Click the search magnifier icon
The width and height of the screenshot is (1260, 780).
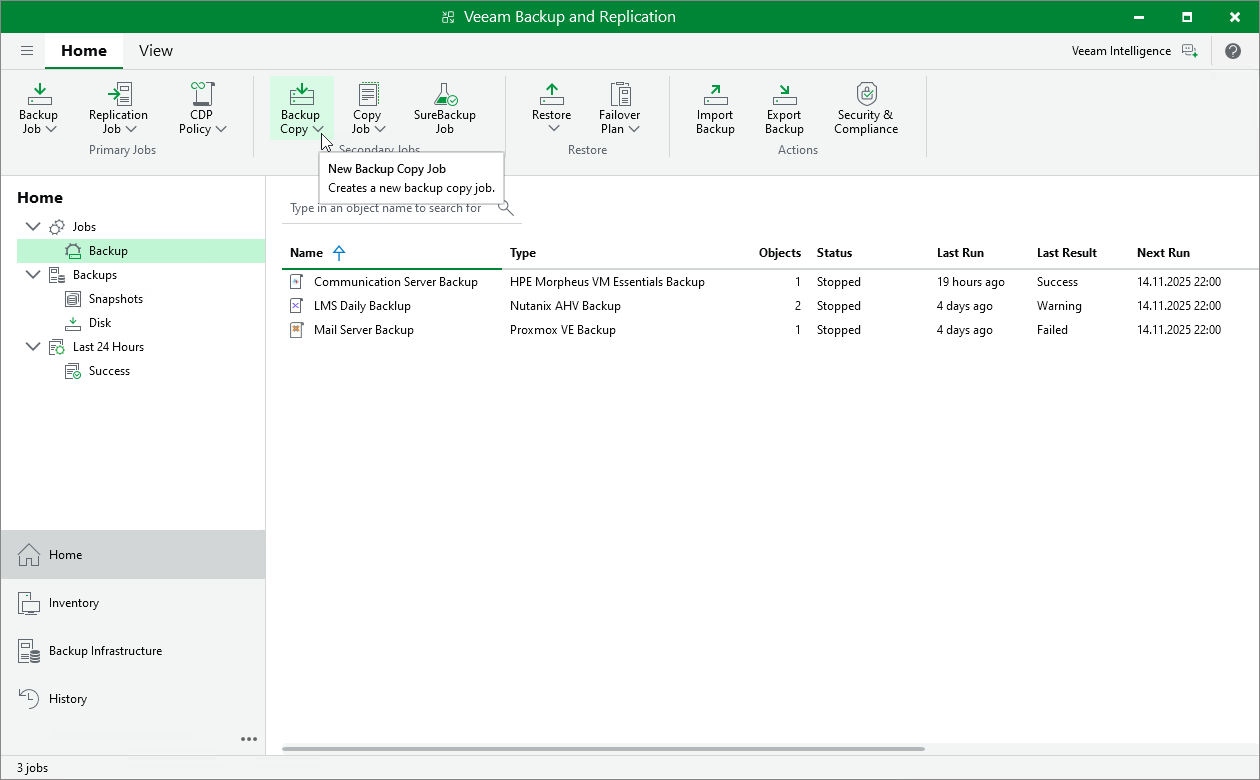click(506, 208)
